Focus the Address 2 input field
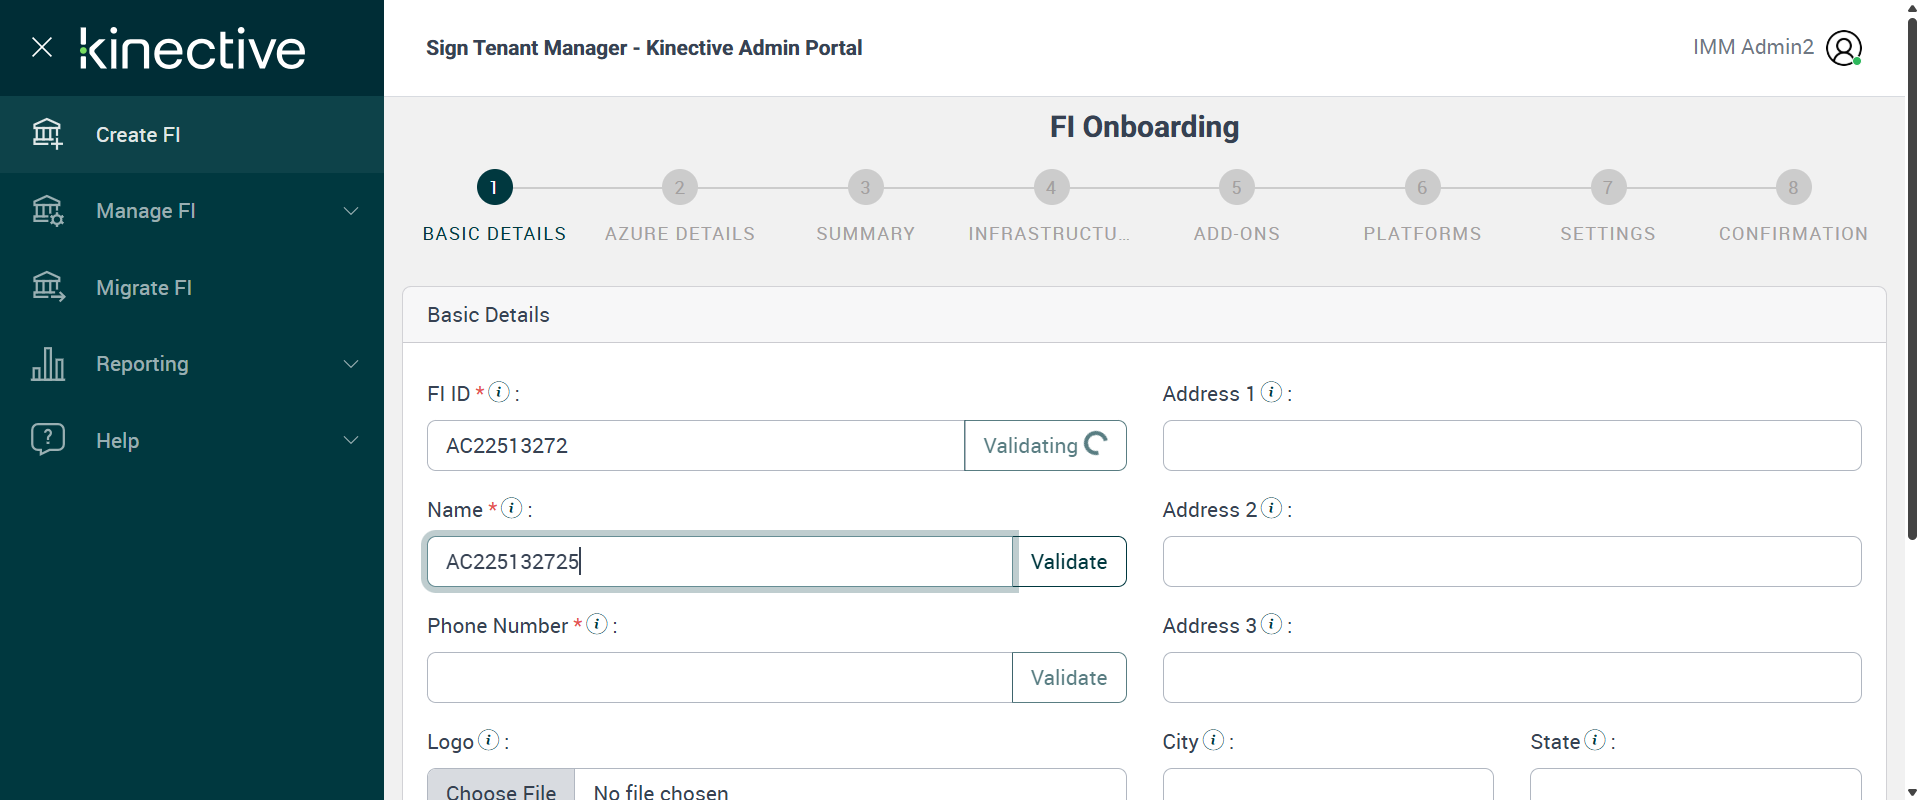Image resolution: width=1920 pixels, height=800 pixels. point(1511,562)
